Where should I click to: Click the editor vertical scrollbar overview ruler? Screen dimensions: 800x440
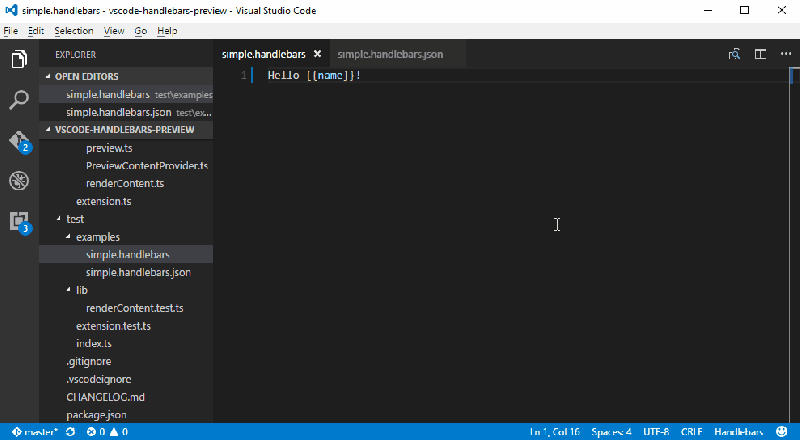pos(794,245)
